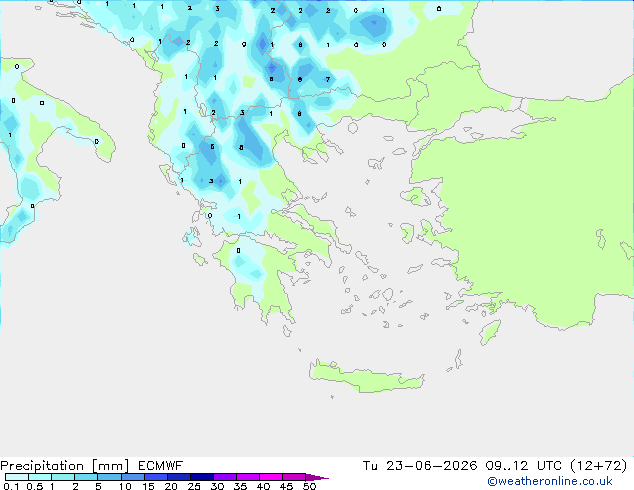The height and width of the screenshot is (490, 634).
Task: Click the '50' legend scale label
Action: point(309,486)
